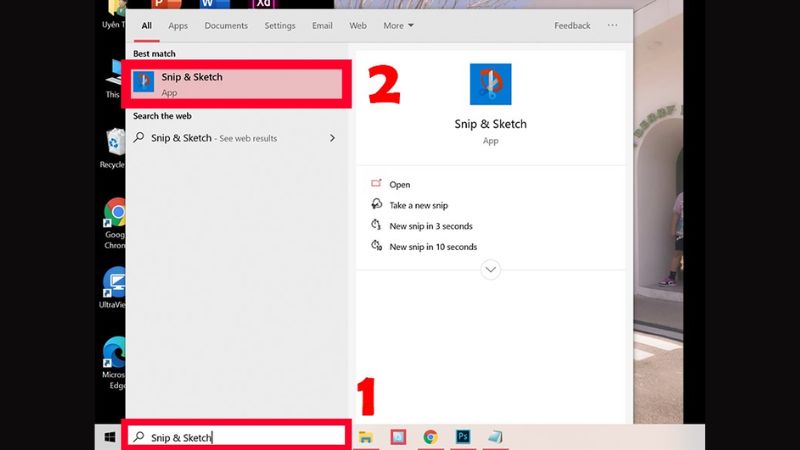Open the three-dots options menu
Image resolution: width=800 pixels, height=450 pixels.
coord(612,25)
